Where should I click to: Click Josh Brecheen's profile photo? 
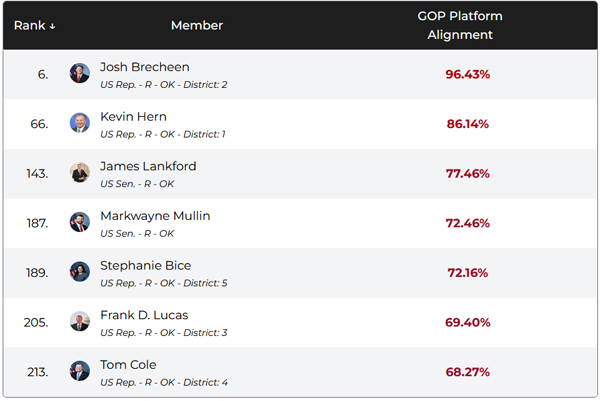[x=80, y=74]
